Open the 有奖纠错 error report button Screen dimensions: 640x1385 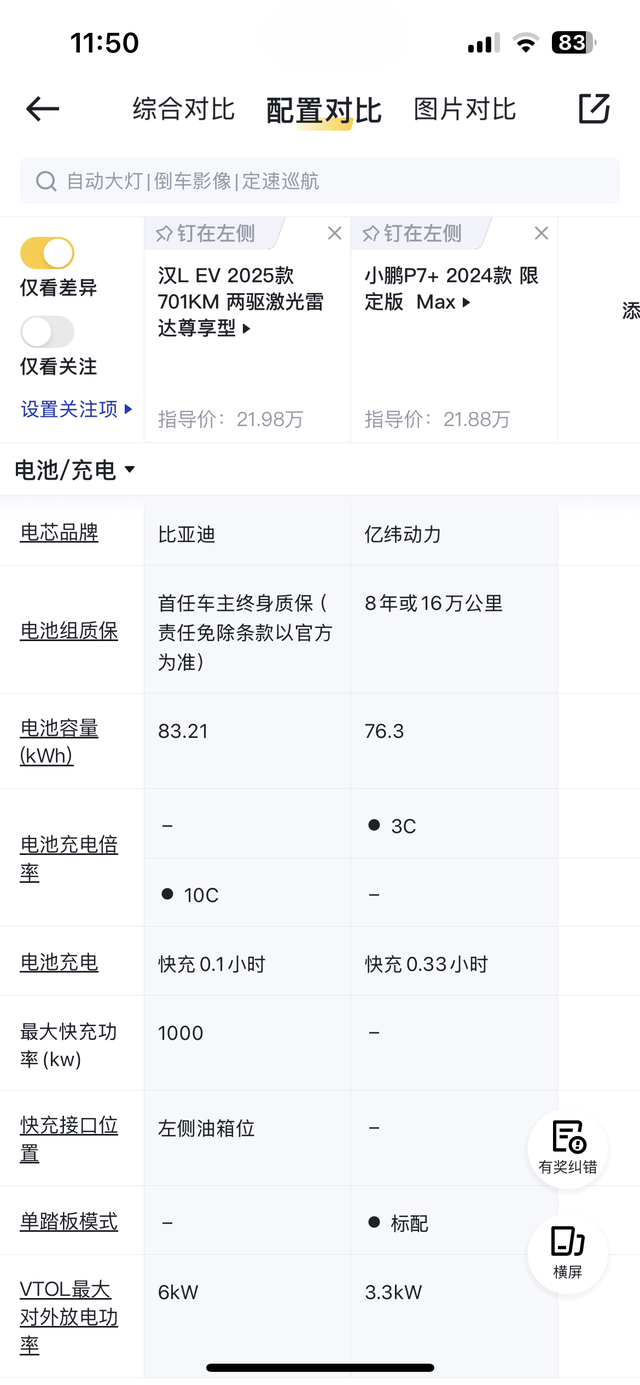[x=568, y=1147]
